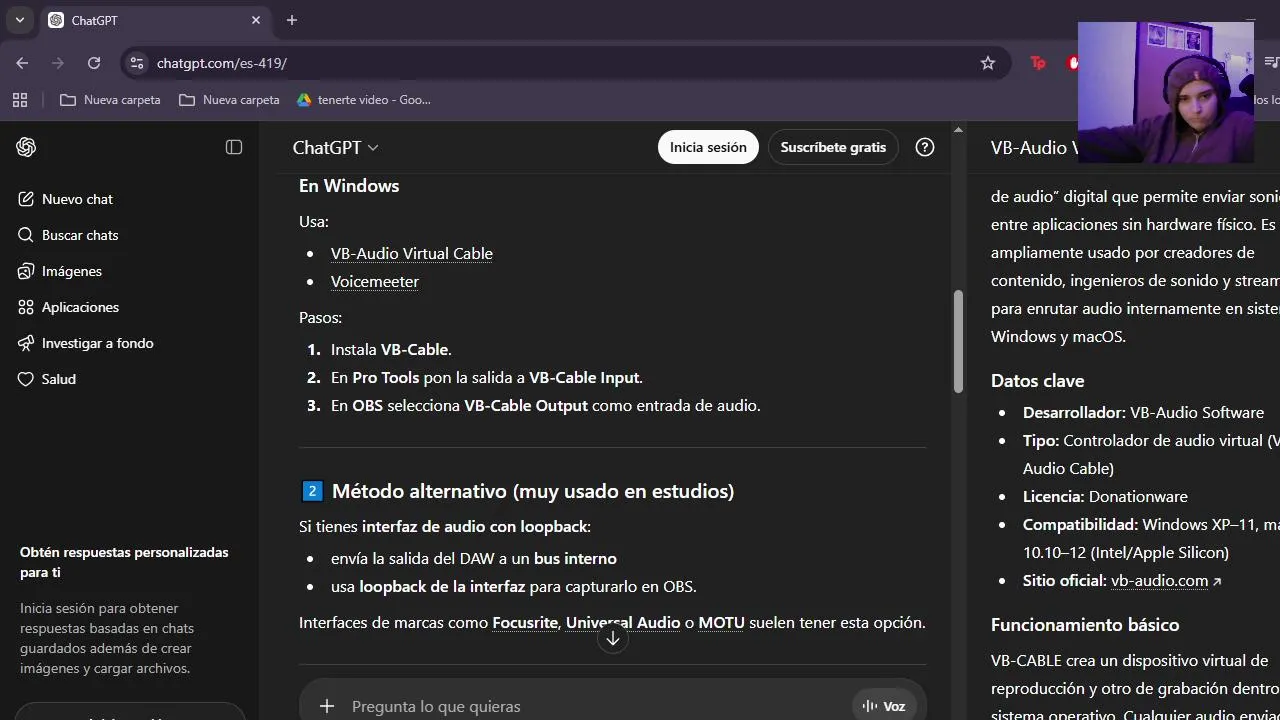Click the ChatGPT logo icon in sidebar
Image resolution: width=1280 pixels, height=720 pixels.
pos(26,147)
